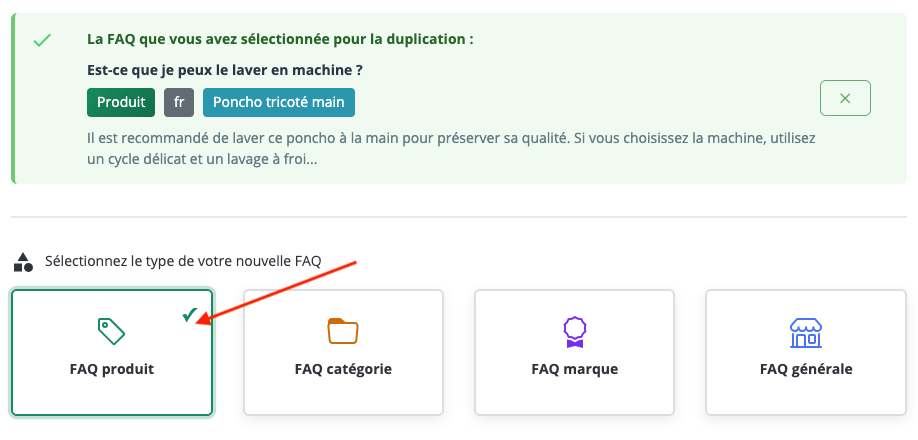Viewport: 918px width, 440px height.
Task: Click the selected checkmark on FAQ produit card
Action: (x=189, y=315)
